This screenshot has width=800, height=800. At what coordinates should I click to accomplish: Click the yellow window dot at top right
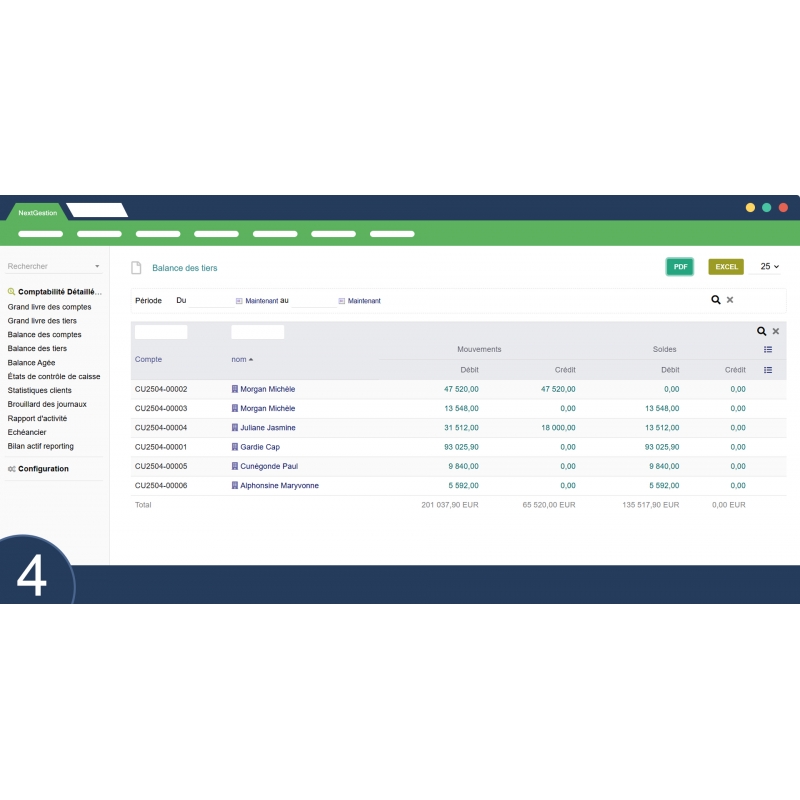pos(749,207)
